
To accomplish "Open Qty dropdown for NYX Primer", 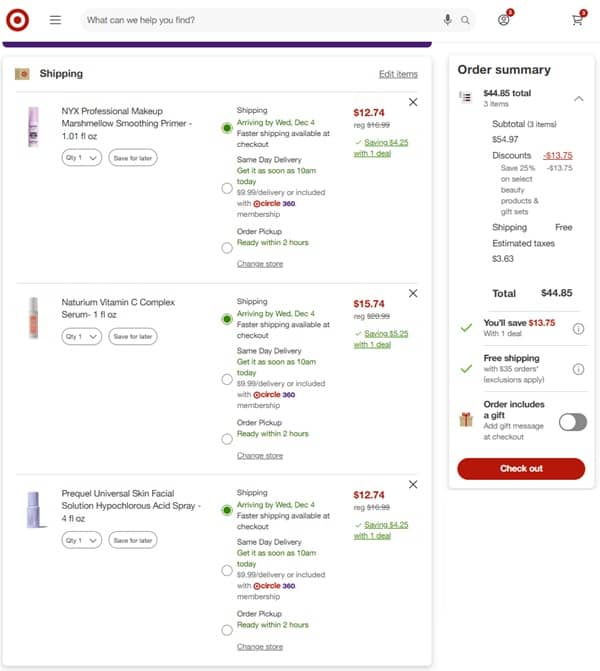I will pos(81,157).
